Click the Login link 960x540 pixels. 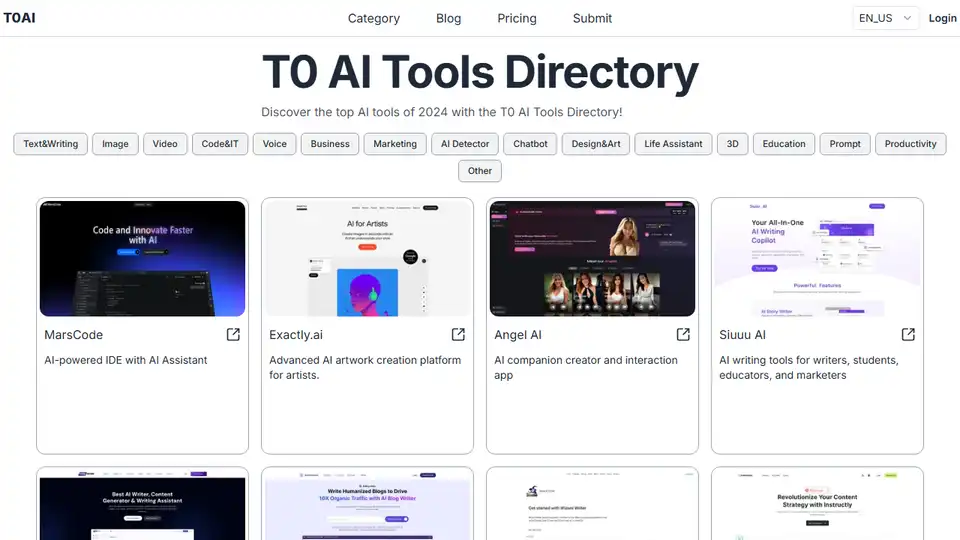(x=942, y=18)
